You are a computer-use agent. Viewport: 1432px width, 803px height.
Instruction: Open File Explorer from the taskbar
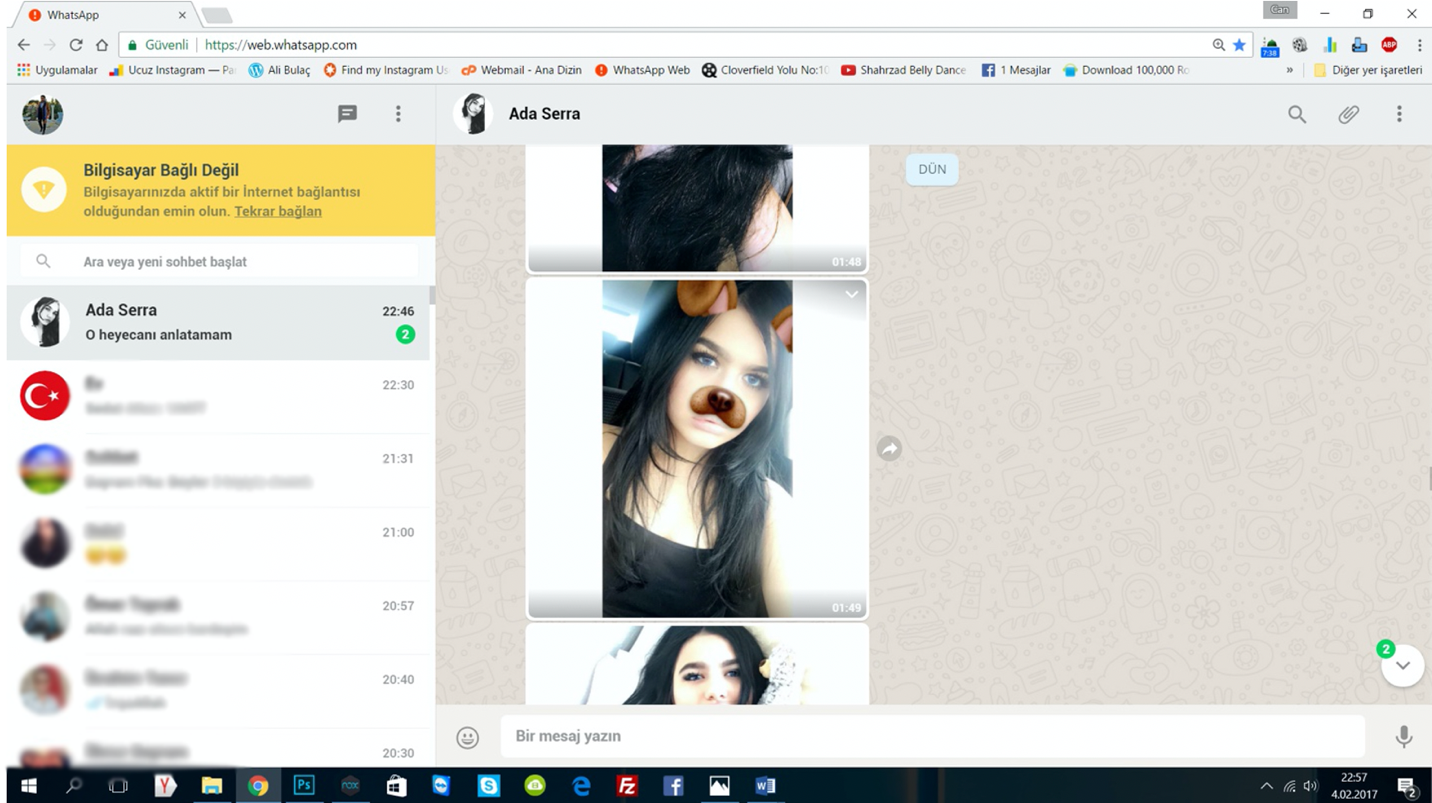[x=211, y=786]
